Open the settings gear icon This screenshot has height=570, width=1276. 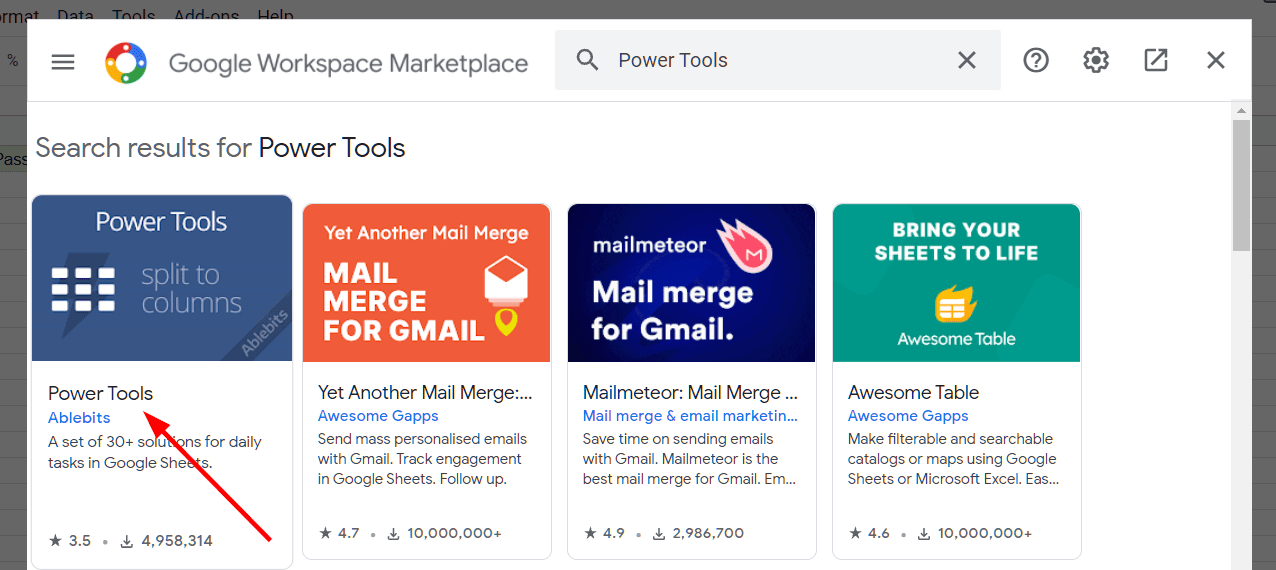pyautogui.click(x=1096, y=60)
